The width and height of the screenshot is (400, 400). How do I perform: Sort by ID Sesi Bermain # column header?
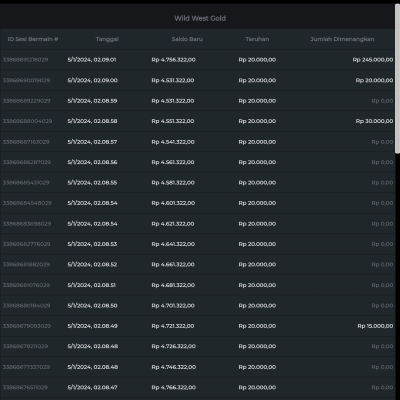33,39
